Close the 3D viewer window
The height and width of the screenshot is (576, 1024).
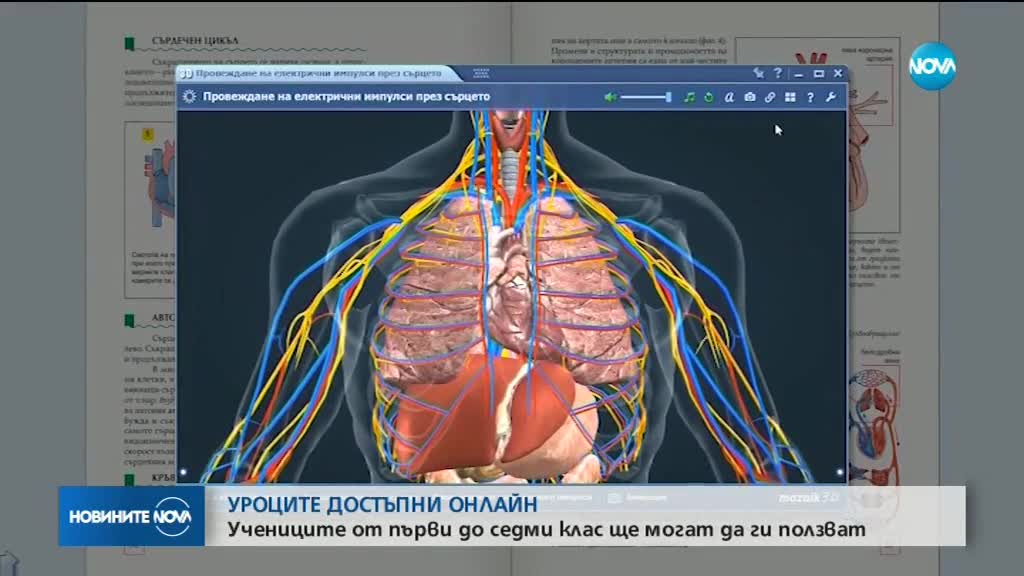[838, 74]
